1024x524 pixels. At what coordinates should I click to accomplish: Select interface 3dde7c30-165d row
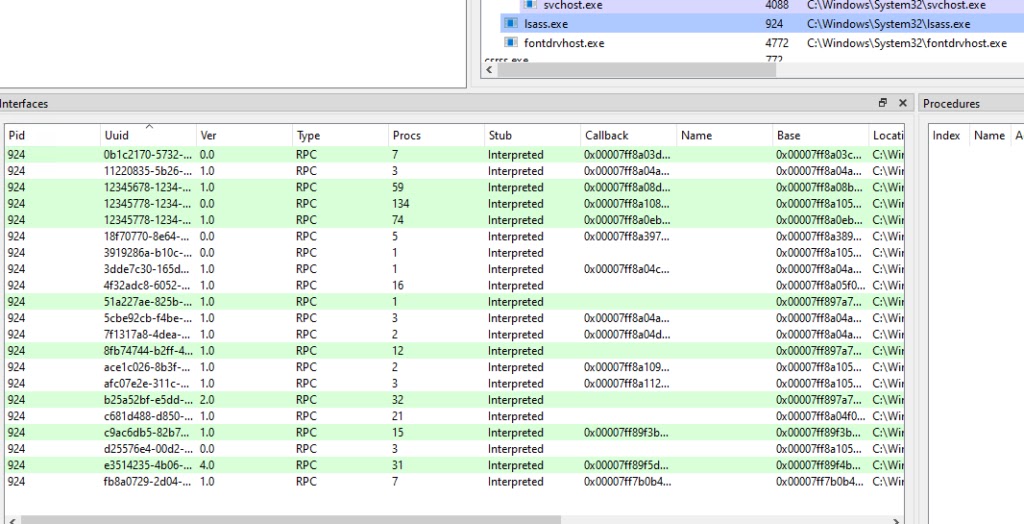coord(455,269)
